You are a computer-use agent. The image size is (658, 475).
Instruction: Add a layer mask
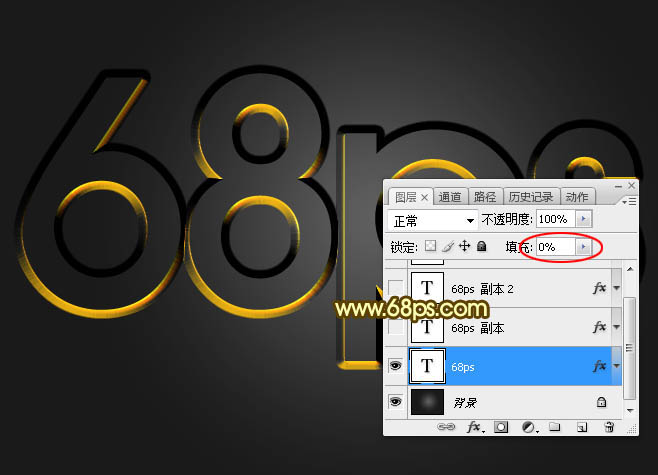[501, 427]
